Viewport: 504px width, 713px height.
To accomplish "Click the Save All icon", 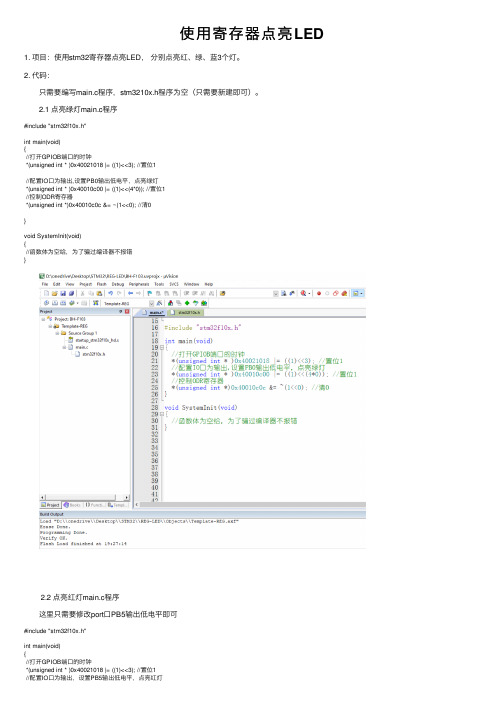I will (x=71, y=293).
